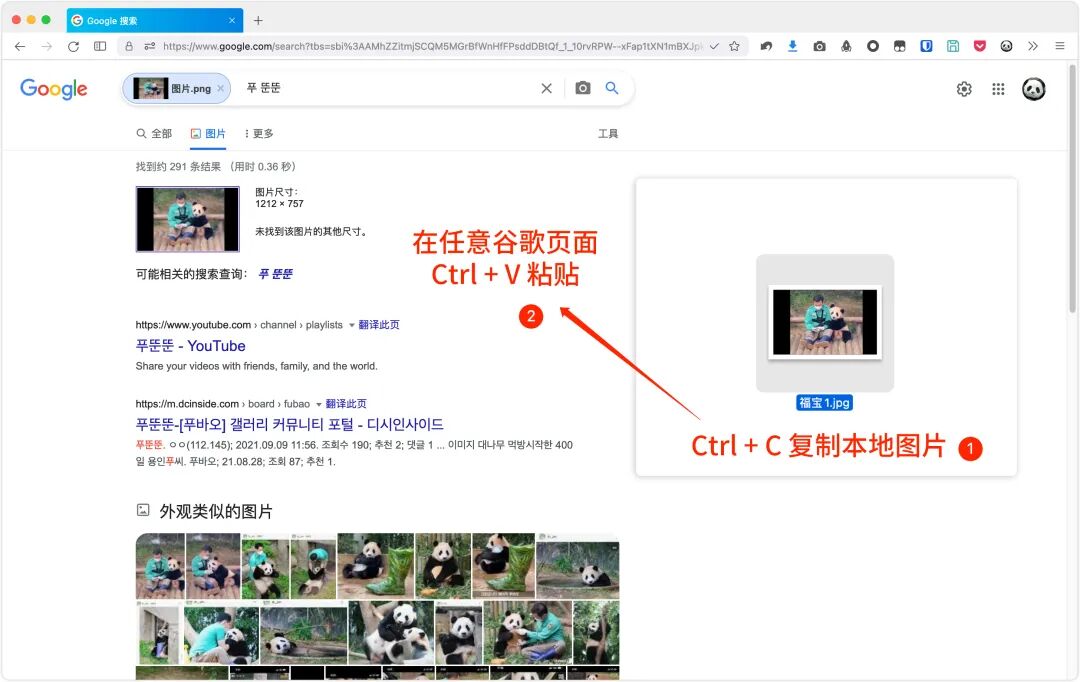Select the 图片 results tab

(x=208, y=134)
